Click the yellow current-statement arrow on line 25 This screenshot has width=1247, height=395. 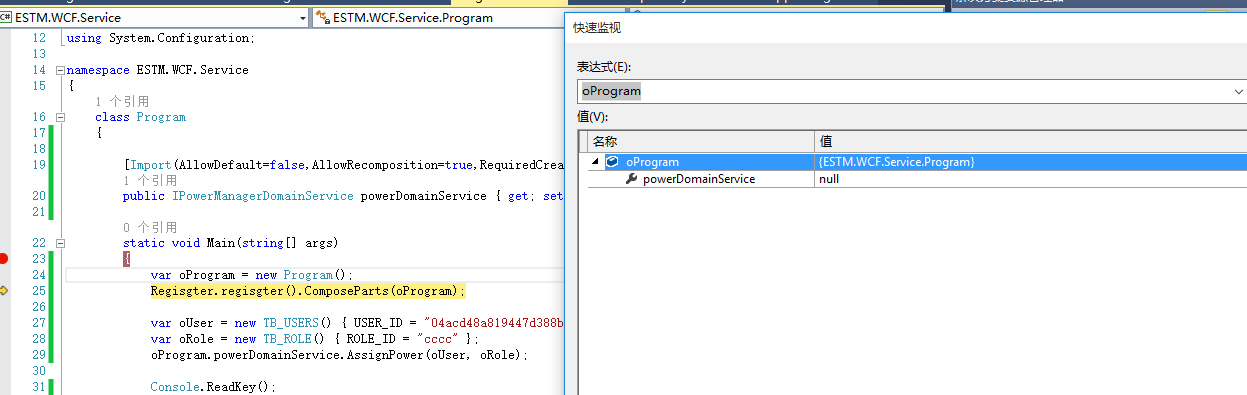[x=4, y=291]
